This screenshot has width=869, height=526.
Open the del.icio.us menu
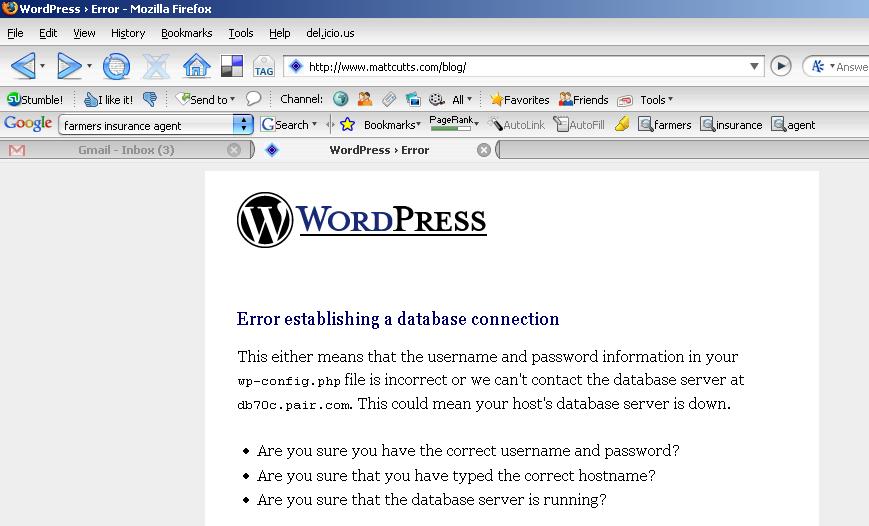[x=330, y=33]
